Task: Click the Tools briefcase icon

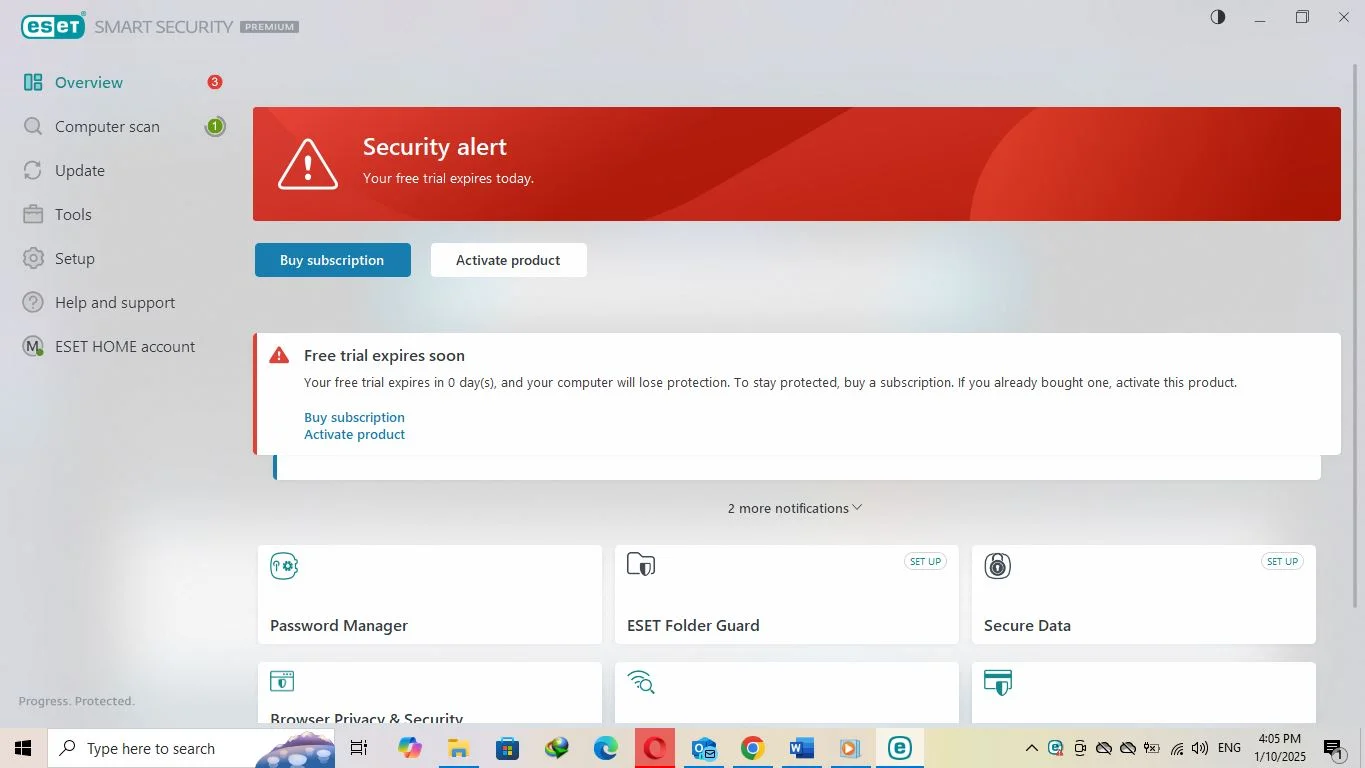Action: (33, 215)
